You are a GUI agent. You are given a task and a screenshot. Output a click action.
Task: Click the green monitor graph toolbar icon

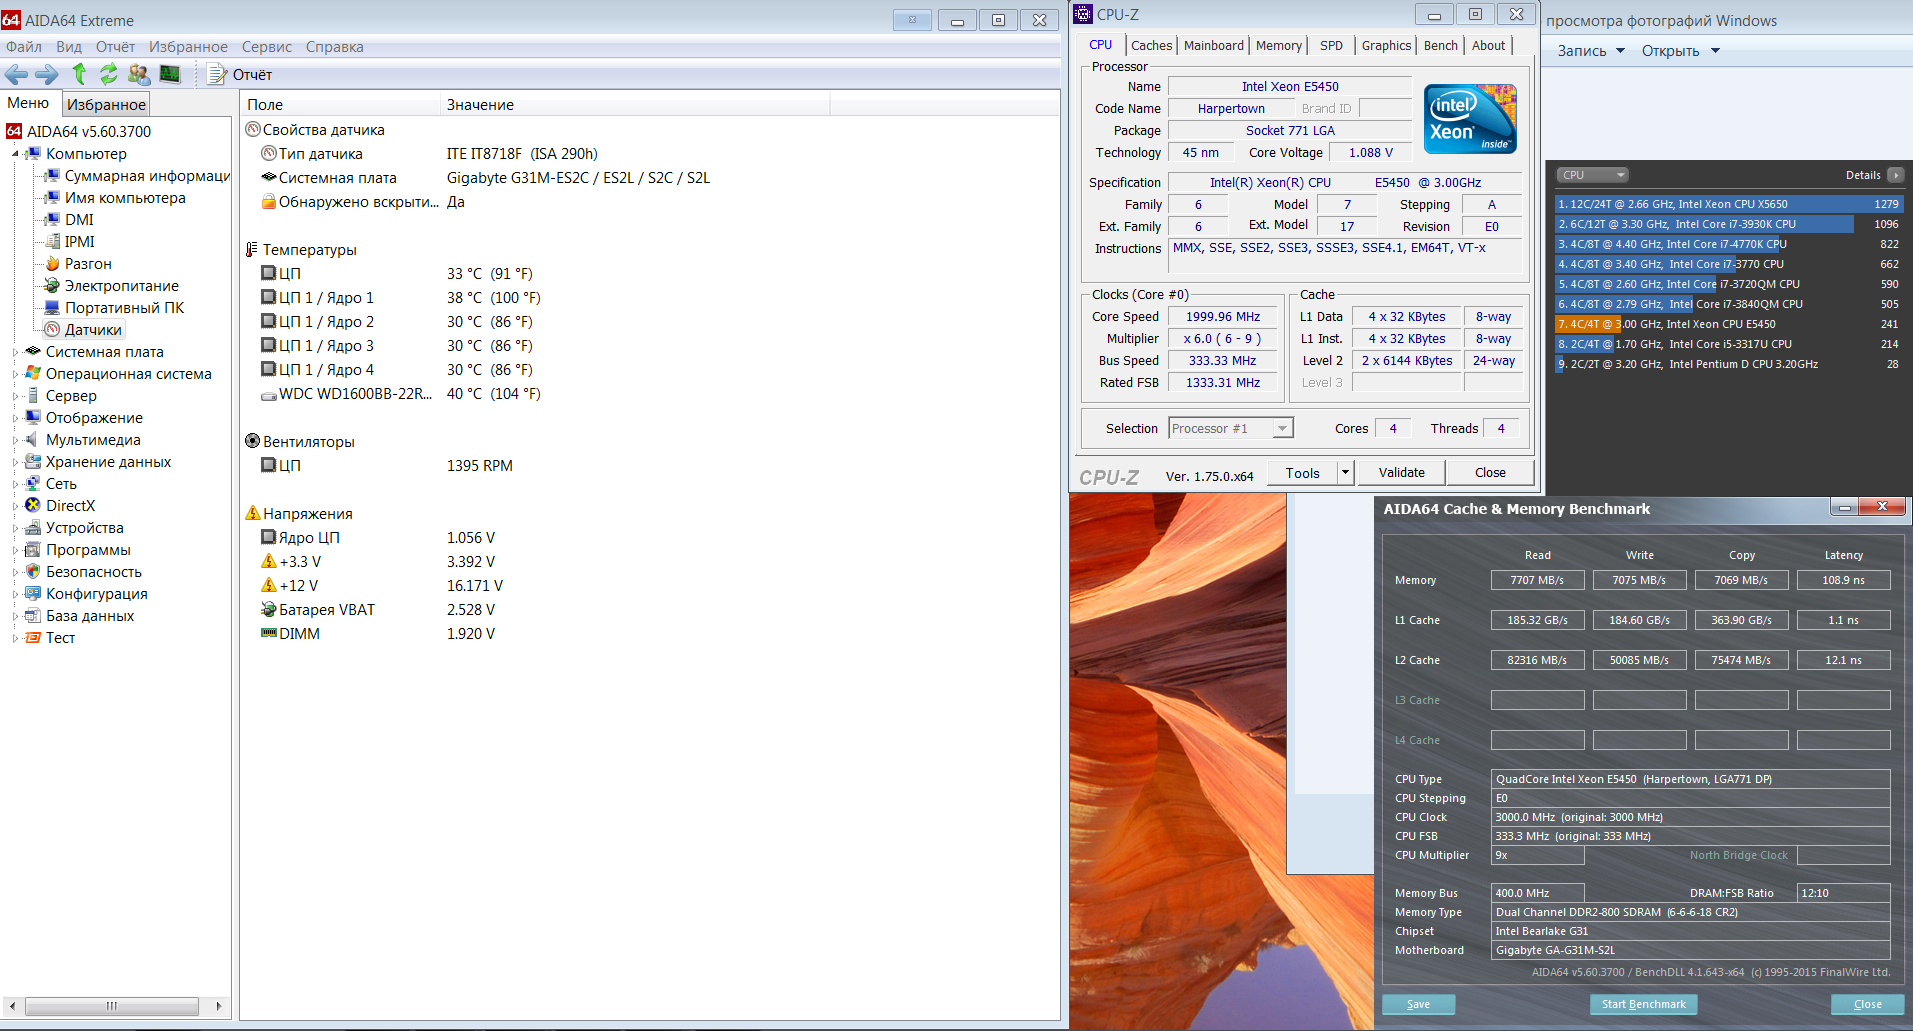click(x=170, y=74)
